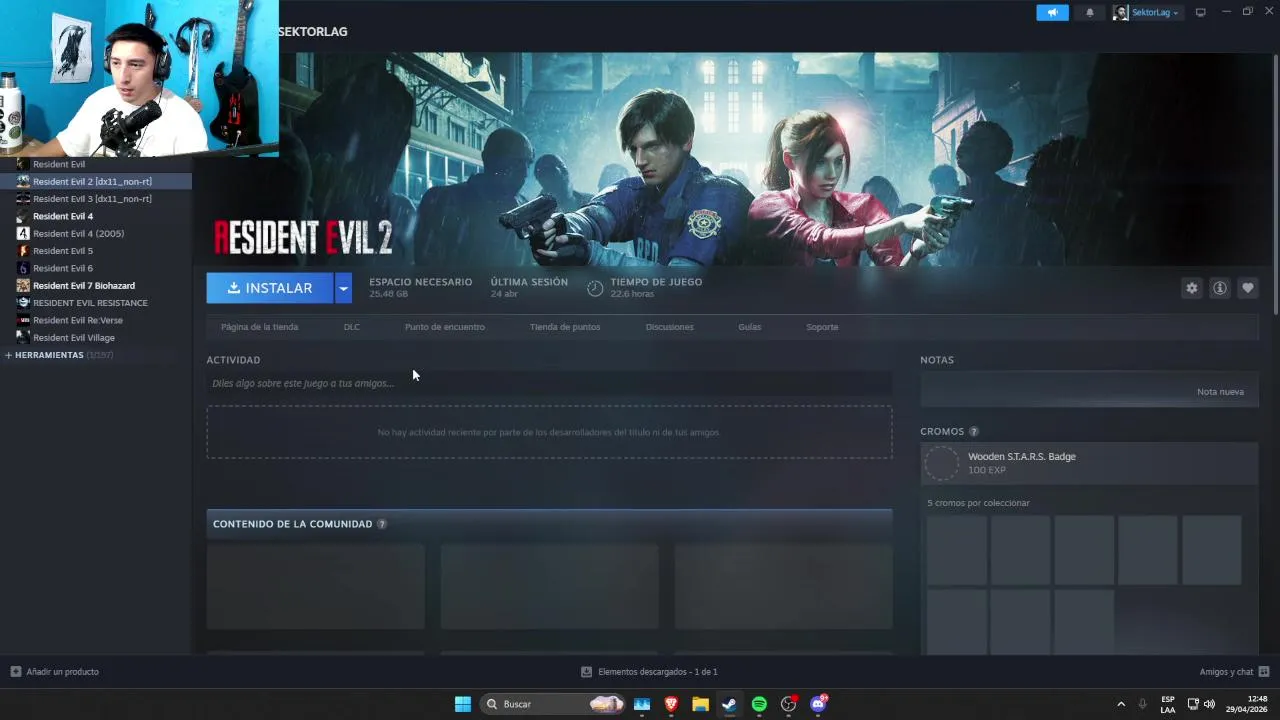
Task: Install Resident Evil 2
Action: (x=270, y=288)
